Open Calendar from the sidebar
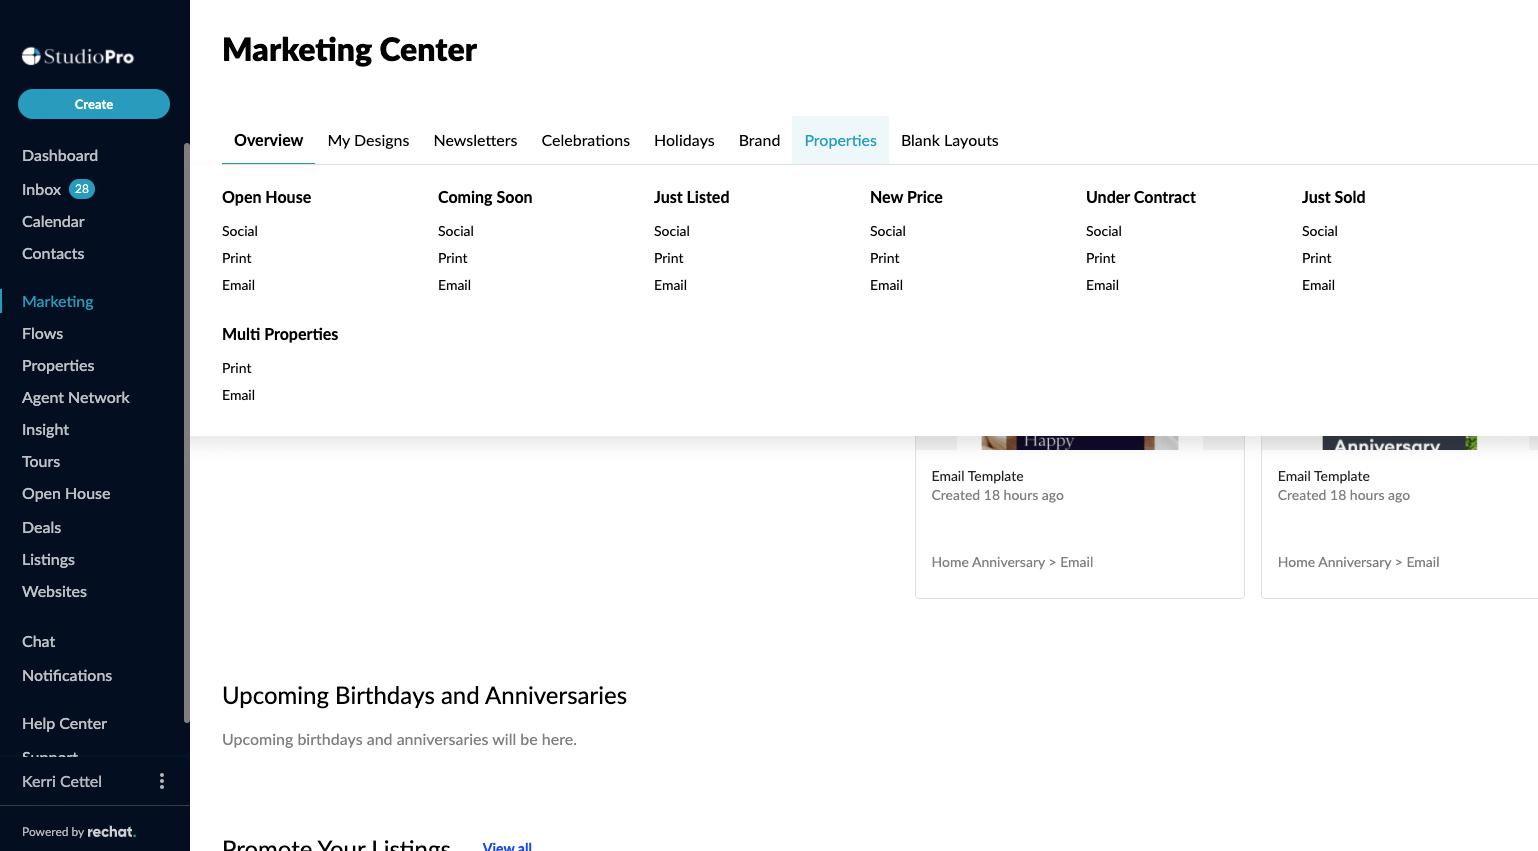1538x851 pixels. click(53, 221)
